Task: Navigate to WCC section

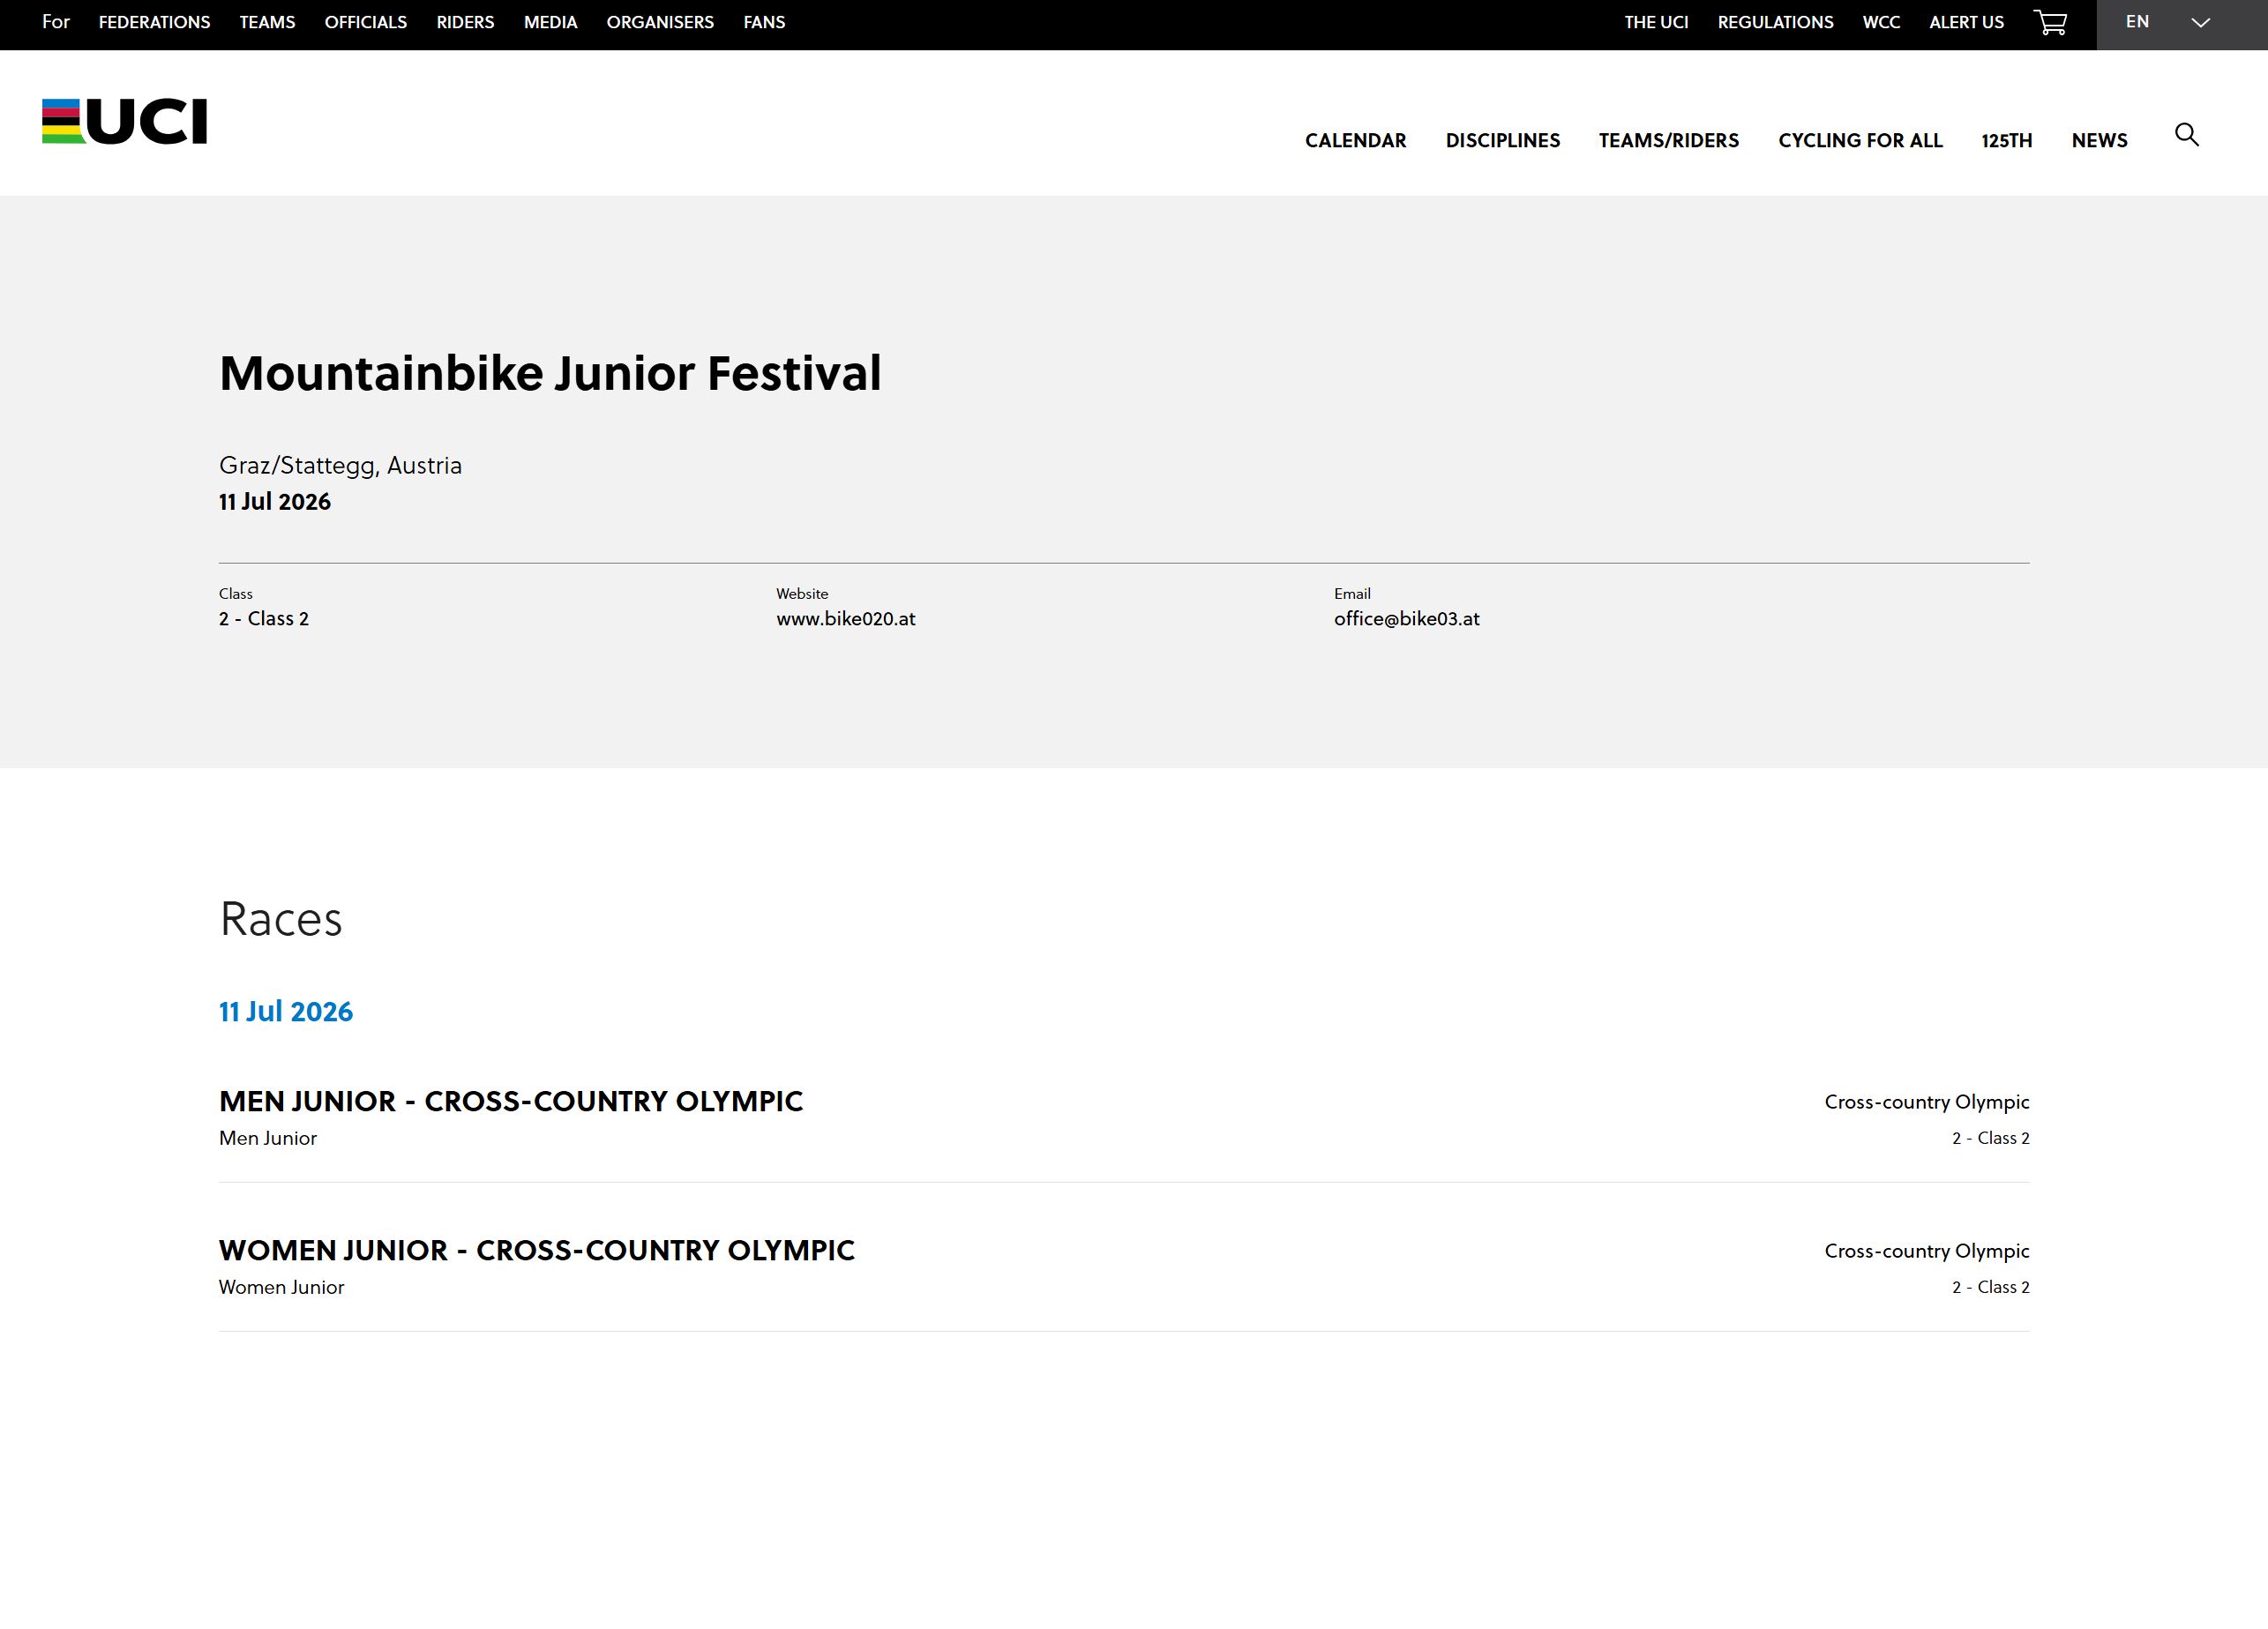Action: pos(1881,22)
